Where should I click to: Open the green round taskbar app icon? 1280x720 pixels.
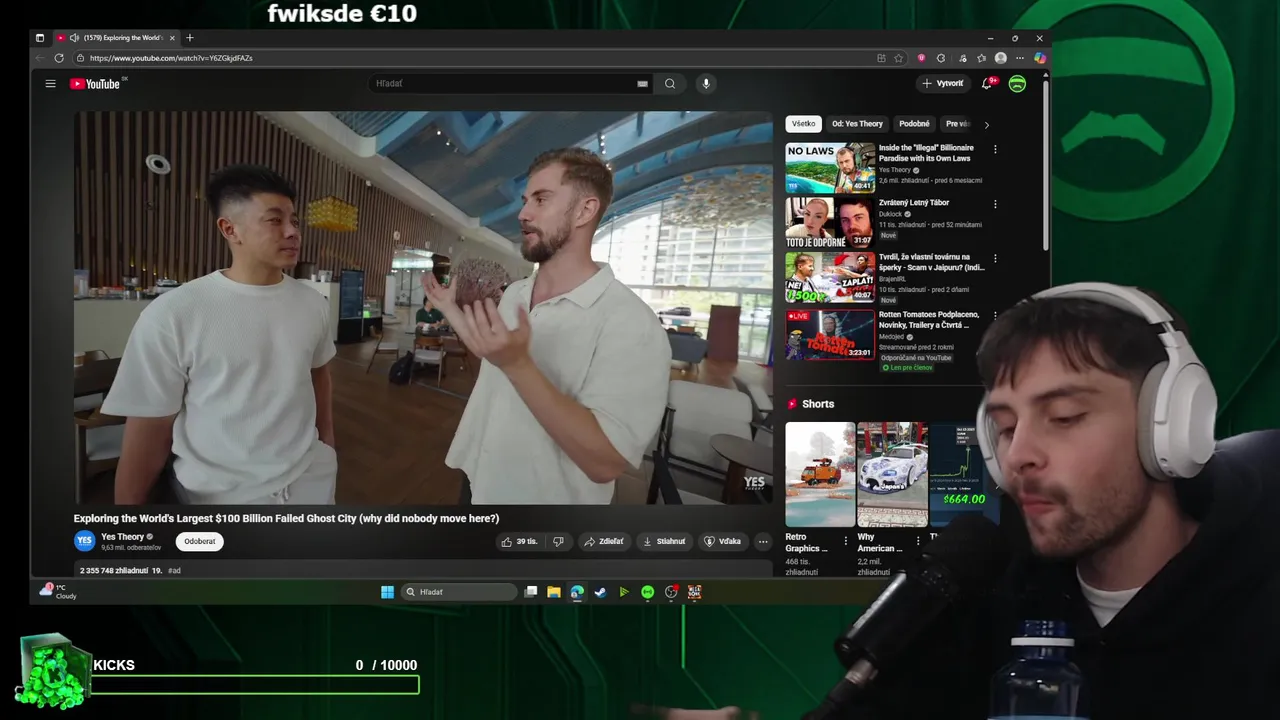(x=647, y=592)
